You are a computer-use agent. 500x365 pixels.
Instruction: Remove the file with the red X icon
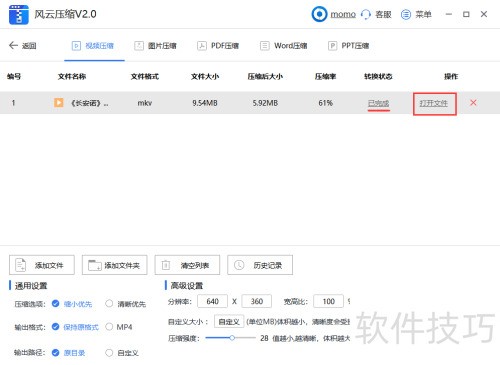[x=473, y=103]
